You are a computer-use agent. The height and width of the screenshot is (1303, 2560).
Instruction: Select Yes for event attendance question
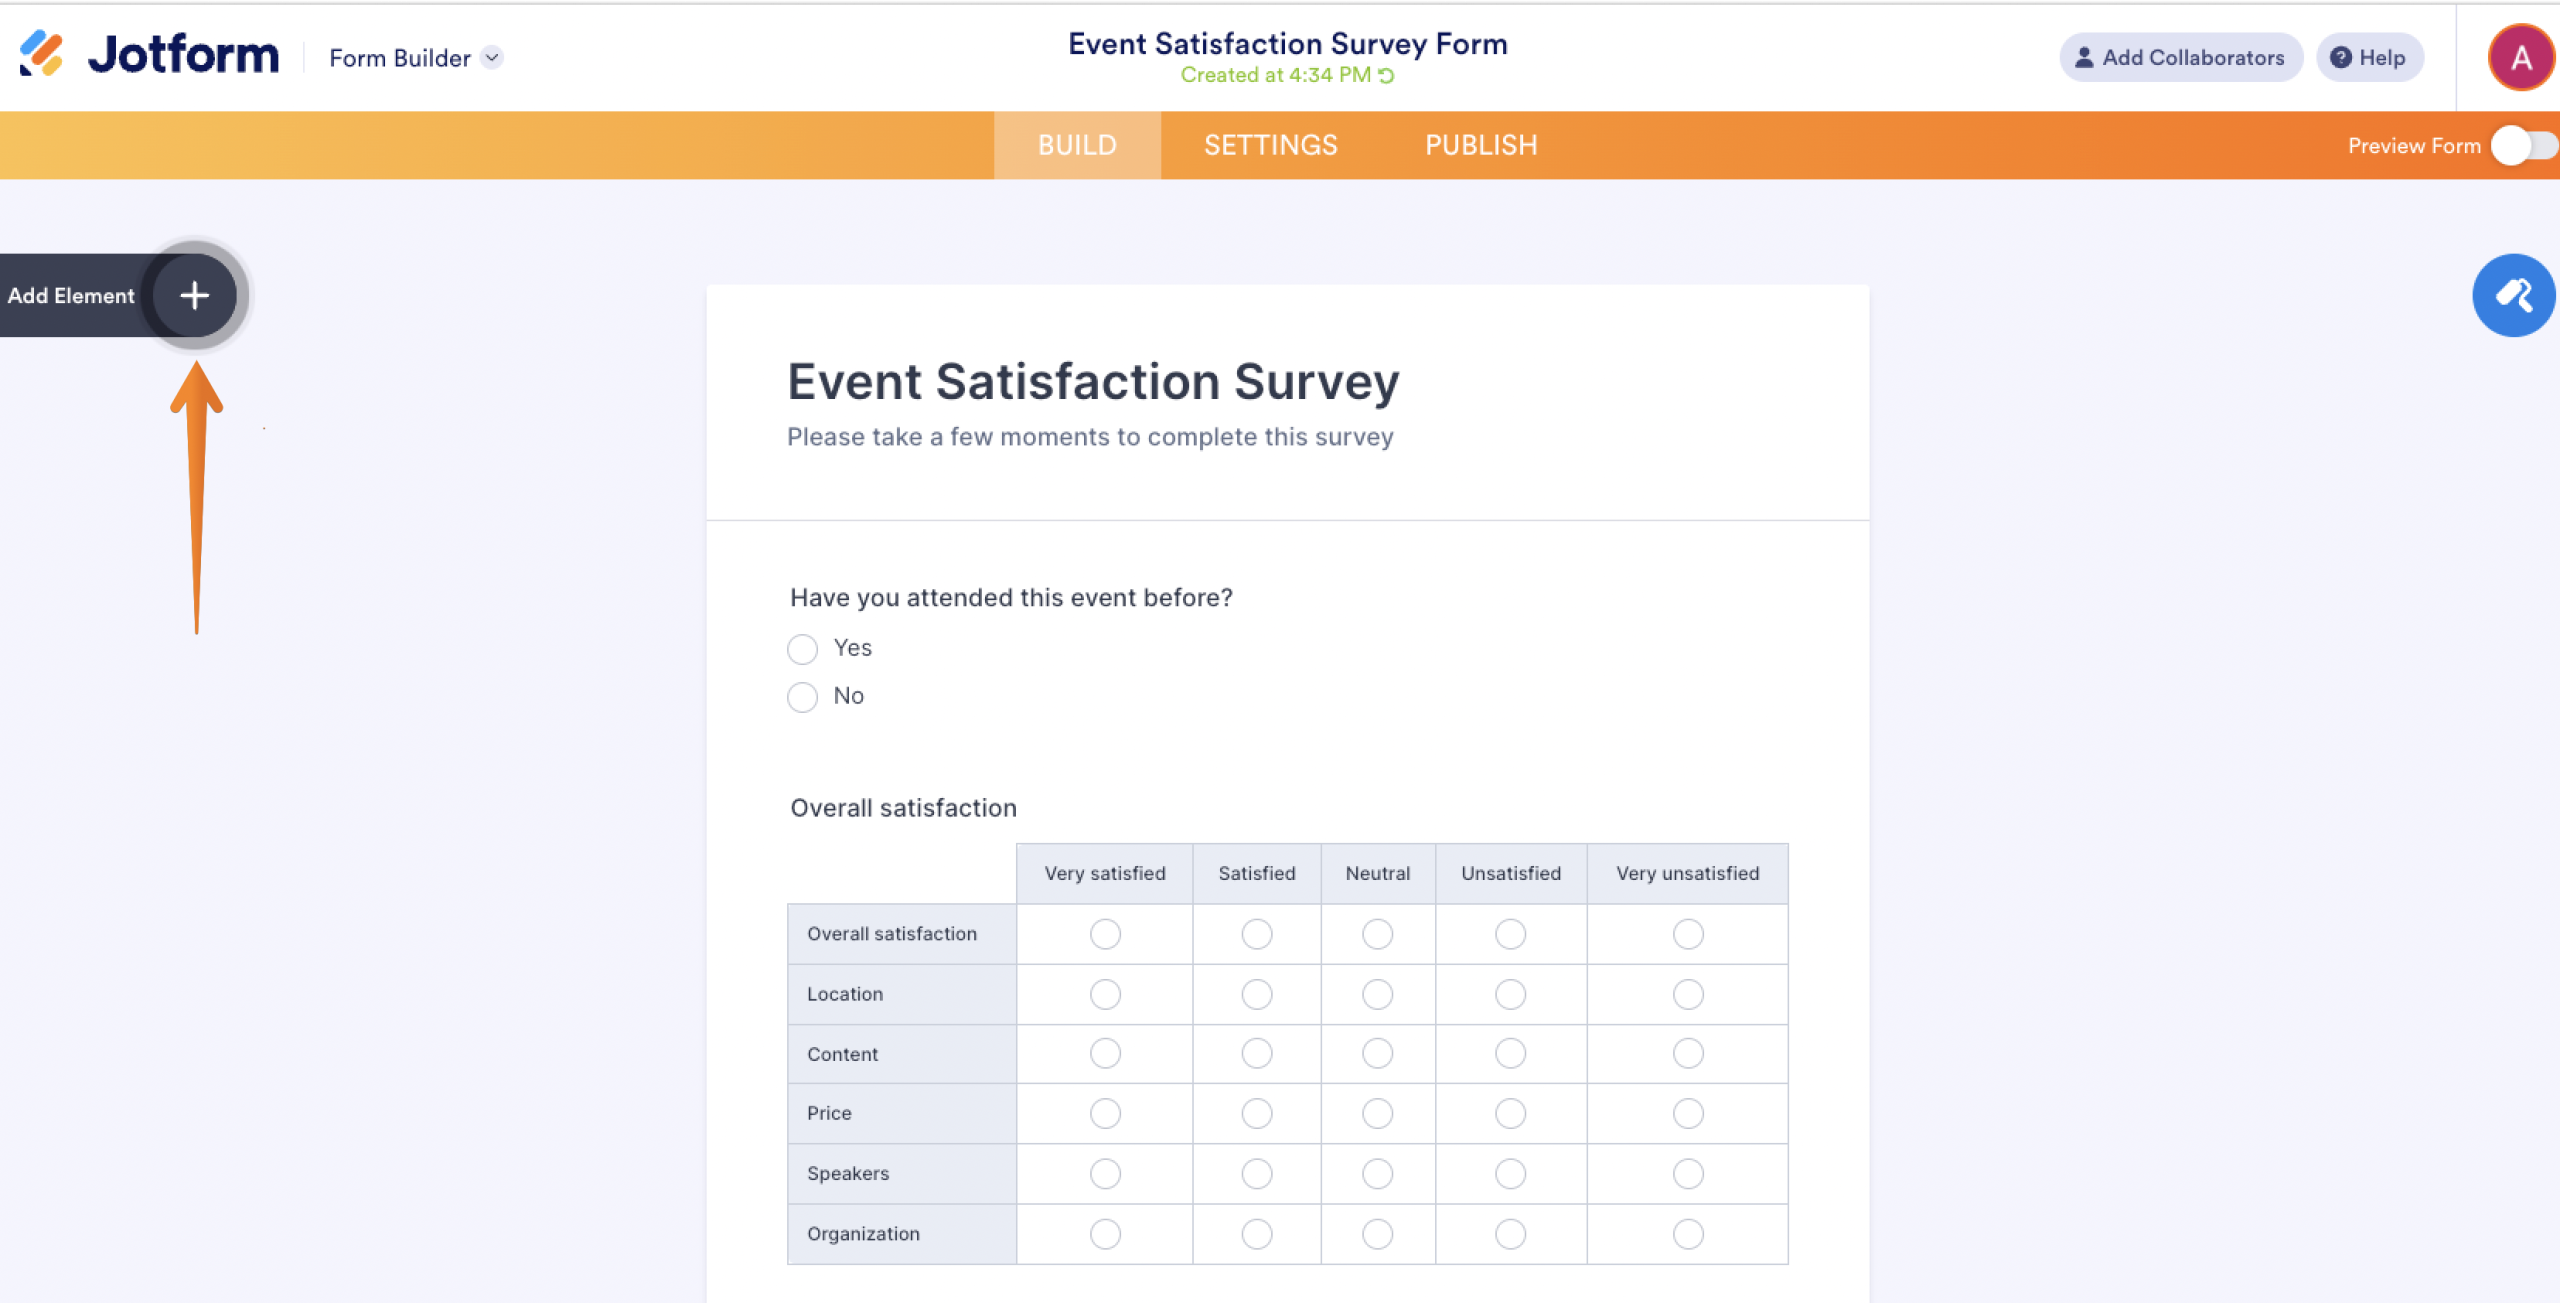tap(802, 648)
